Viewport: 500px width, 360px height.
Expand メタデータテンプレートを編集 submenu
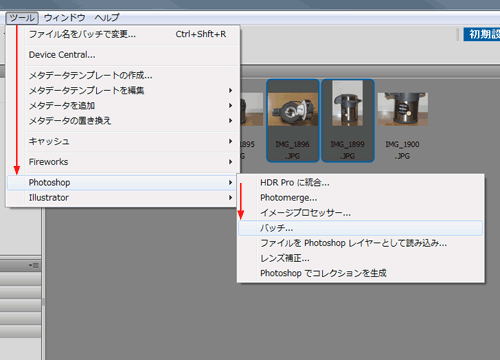pos(123,91)
